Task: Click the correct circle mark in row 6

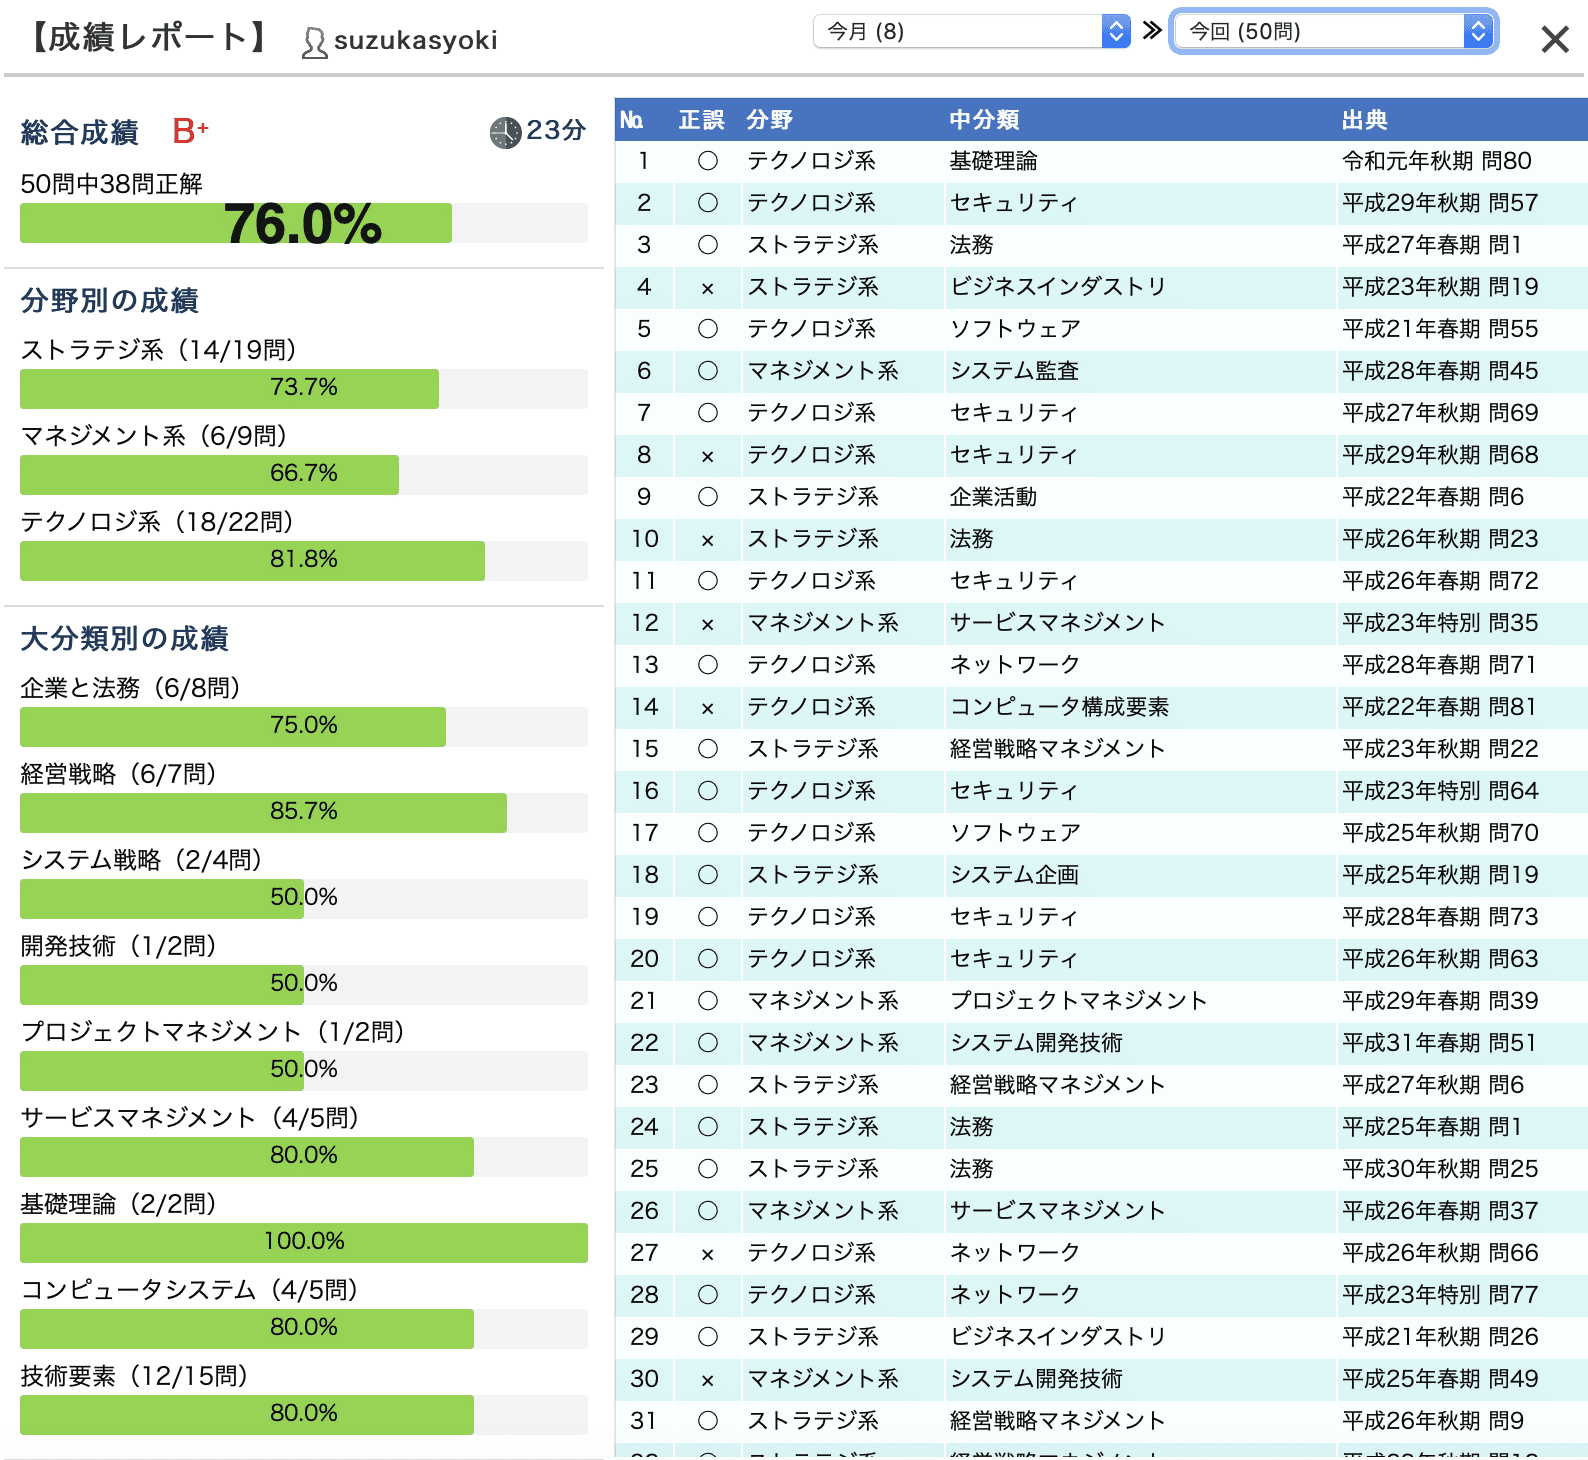Action: pos(708,371)
